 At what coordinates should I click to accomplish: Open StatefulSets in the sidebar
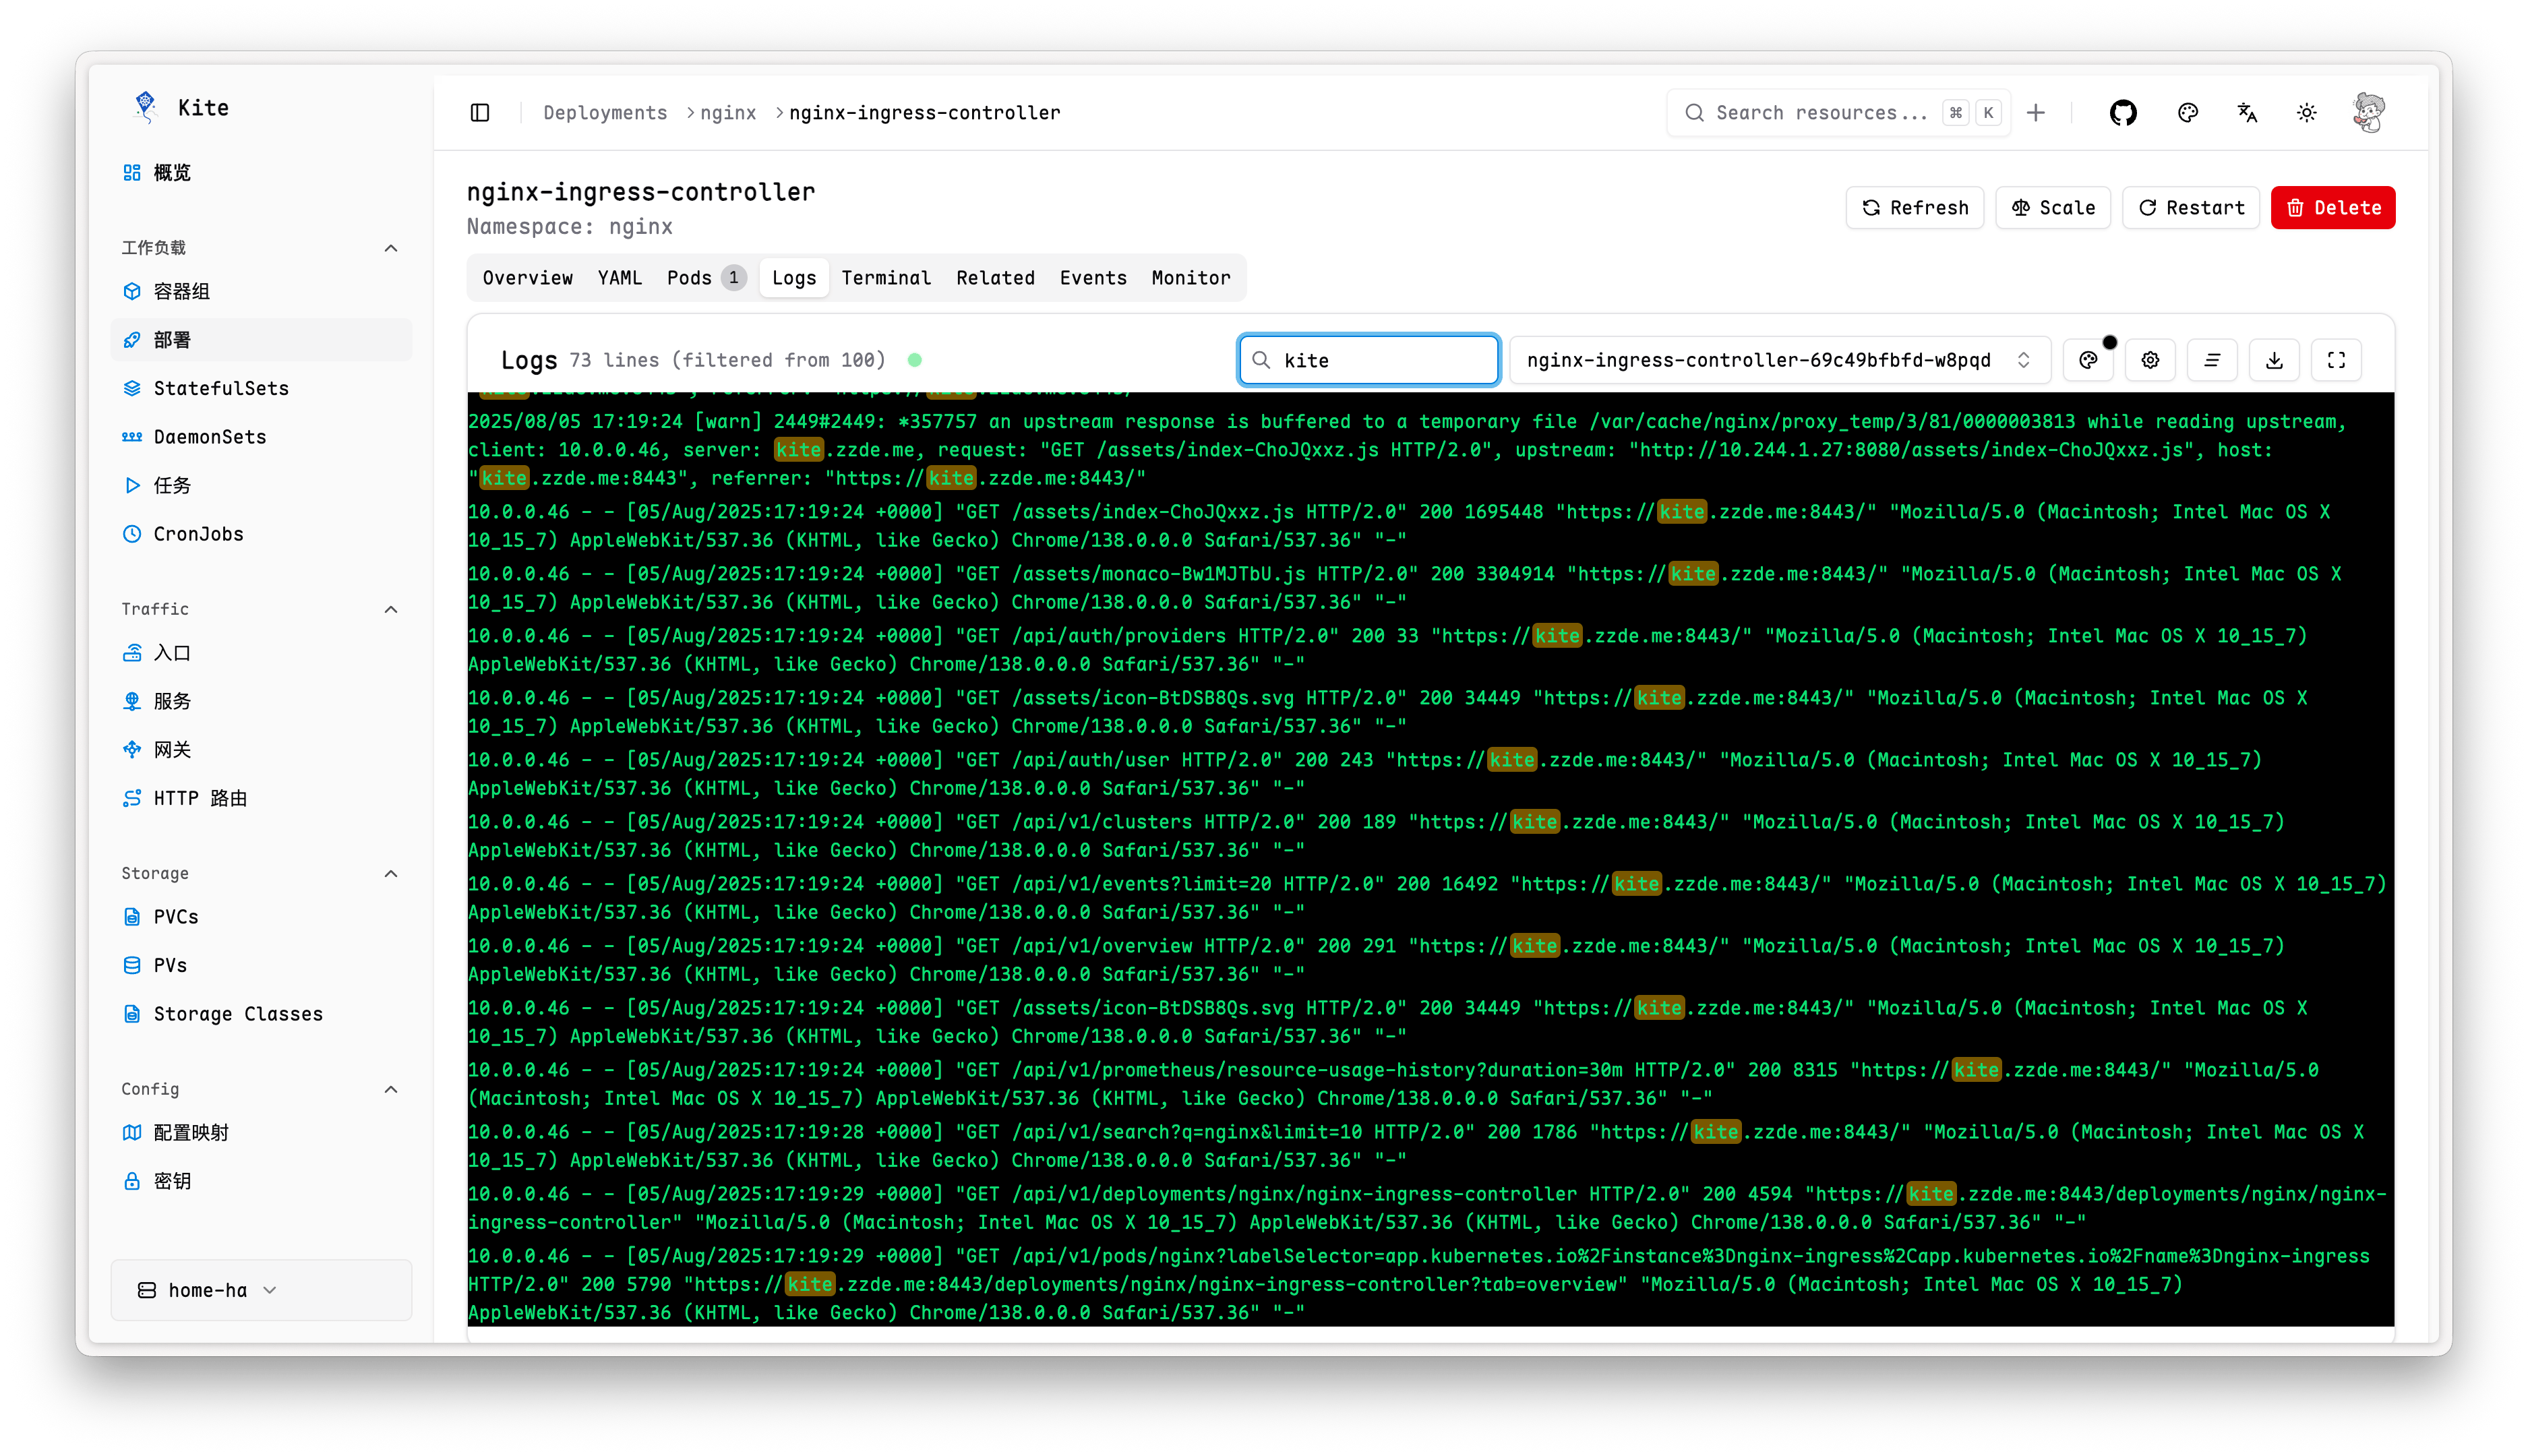pos(221,388)
